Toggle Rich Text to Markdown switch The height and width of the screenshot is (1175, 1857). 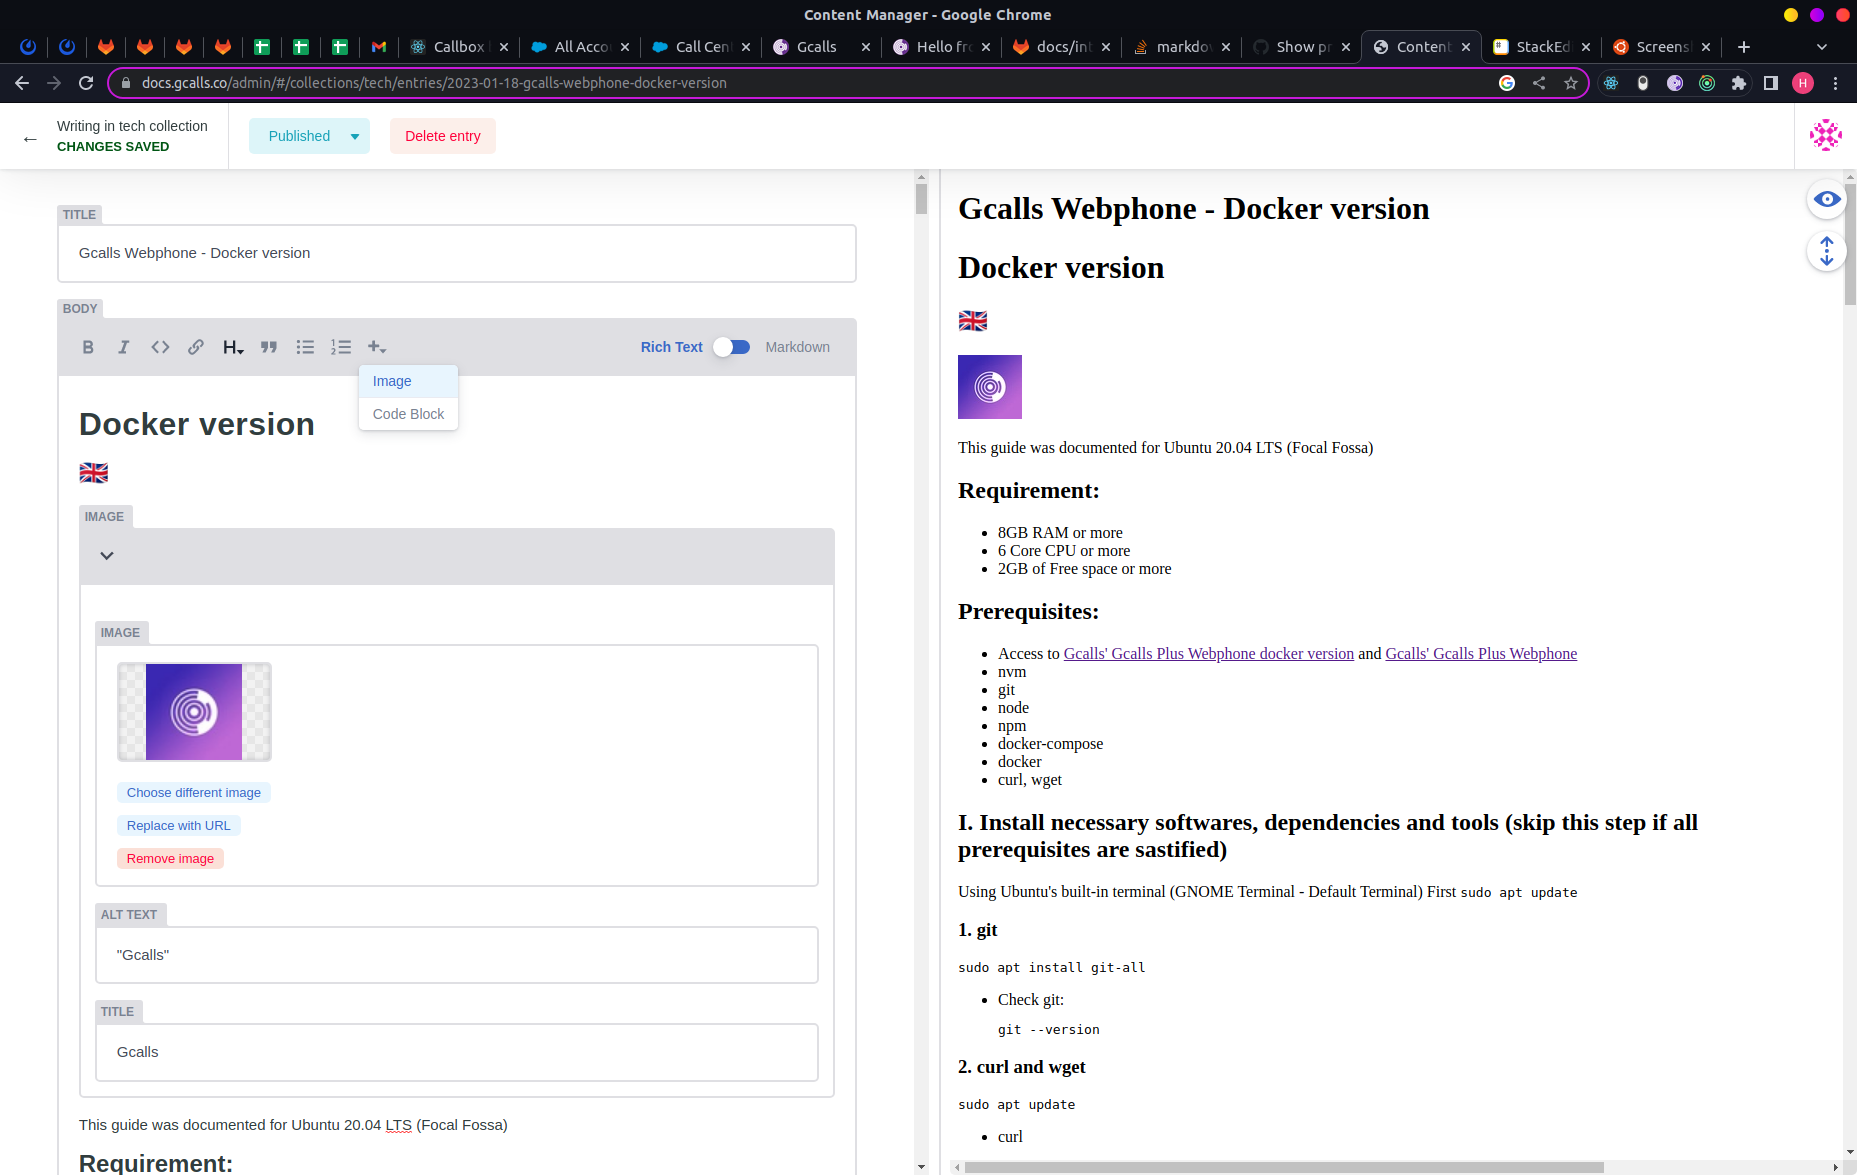pos(732,347)
